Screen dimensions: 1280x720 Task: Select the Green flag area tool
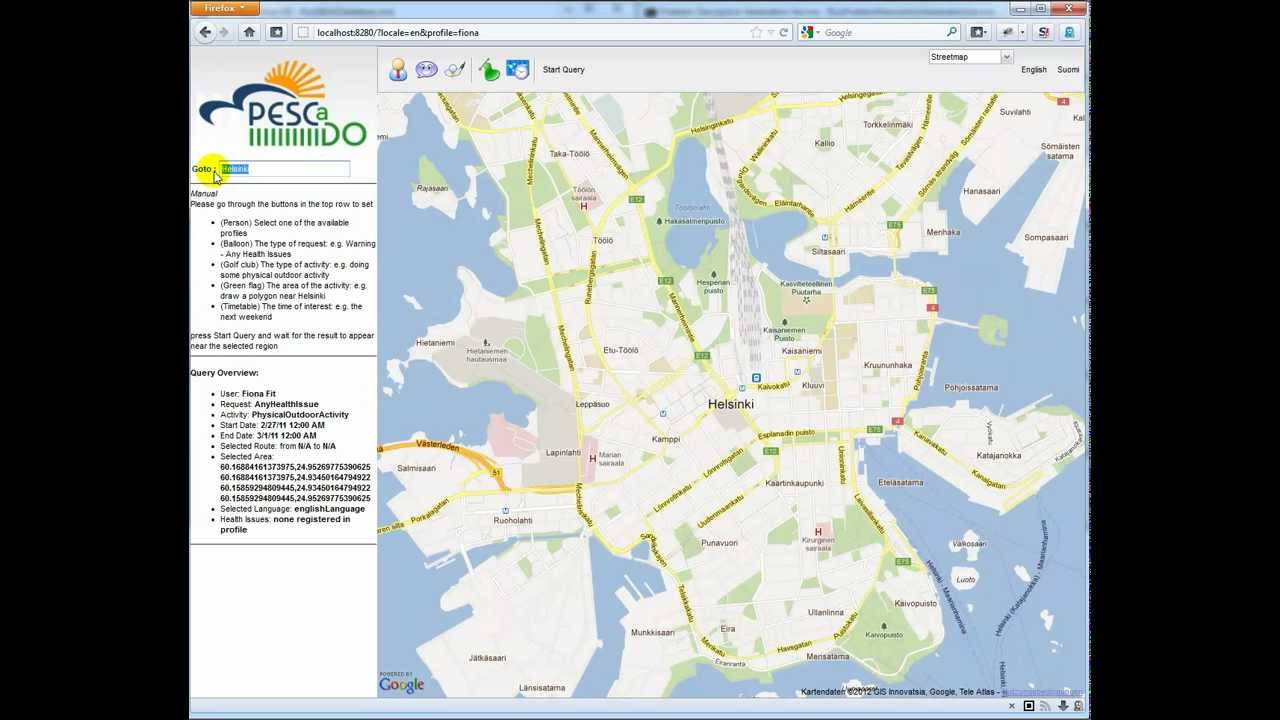click(489, 69)
